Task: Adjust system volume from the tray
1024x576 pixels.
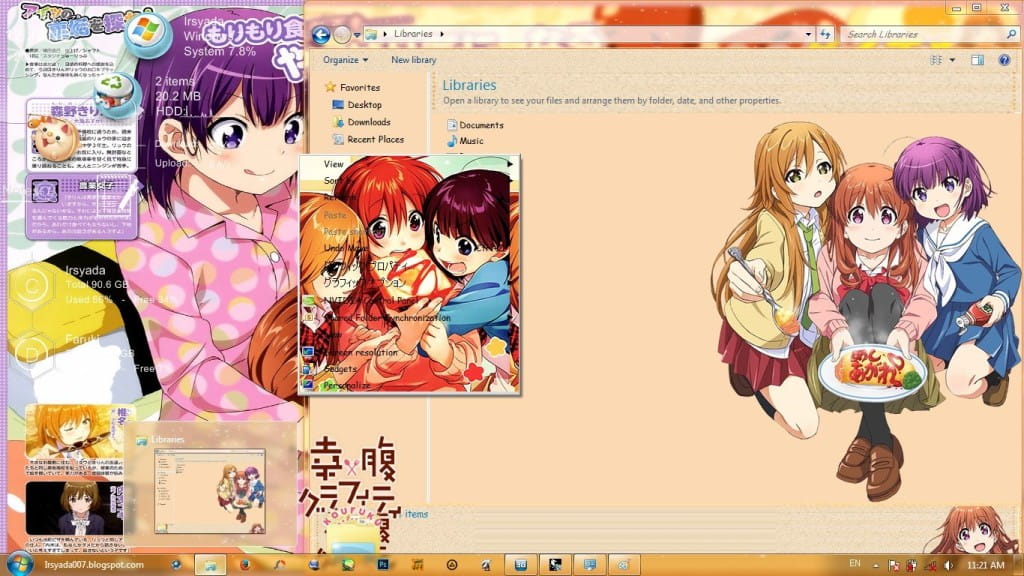Action: coord(948,565)
